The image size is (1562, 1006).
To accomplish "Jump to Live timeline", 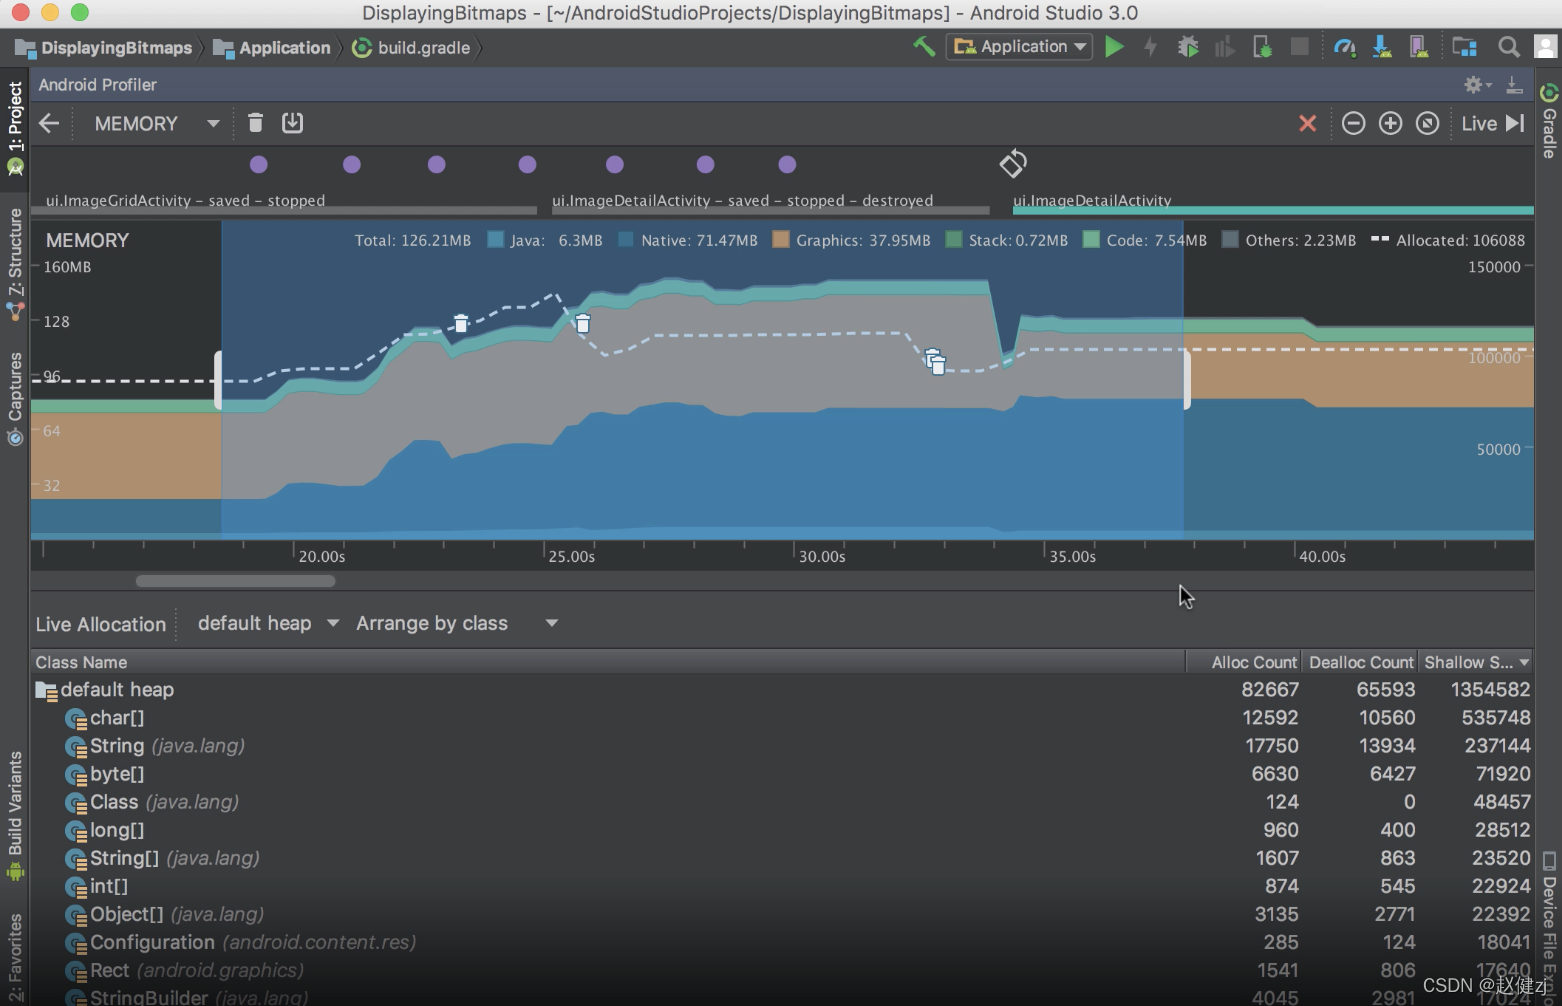I will pyautogui.click(x=1492, y=123).
